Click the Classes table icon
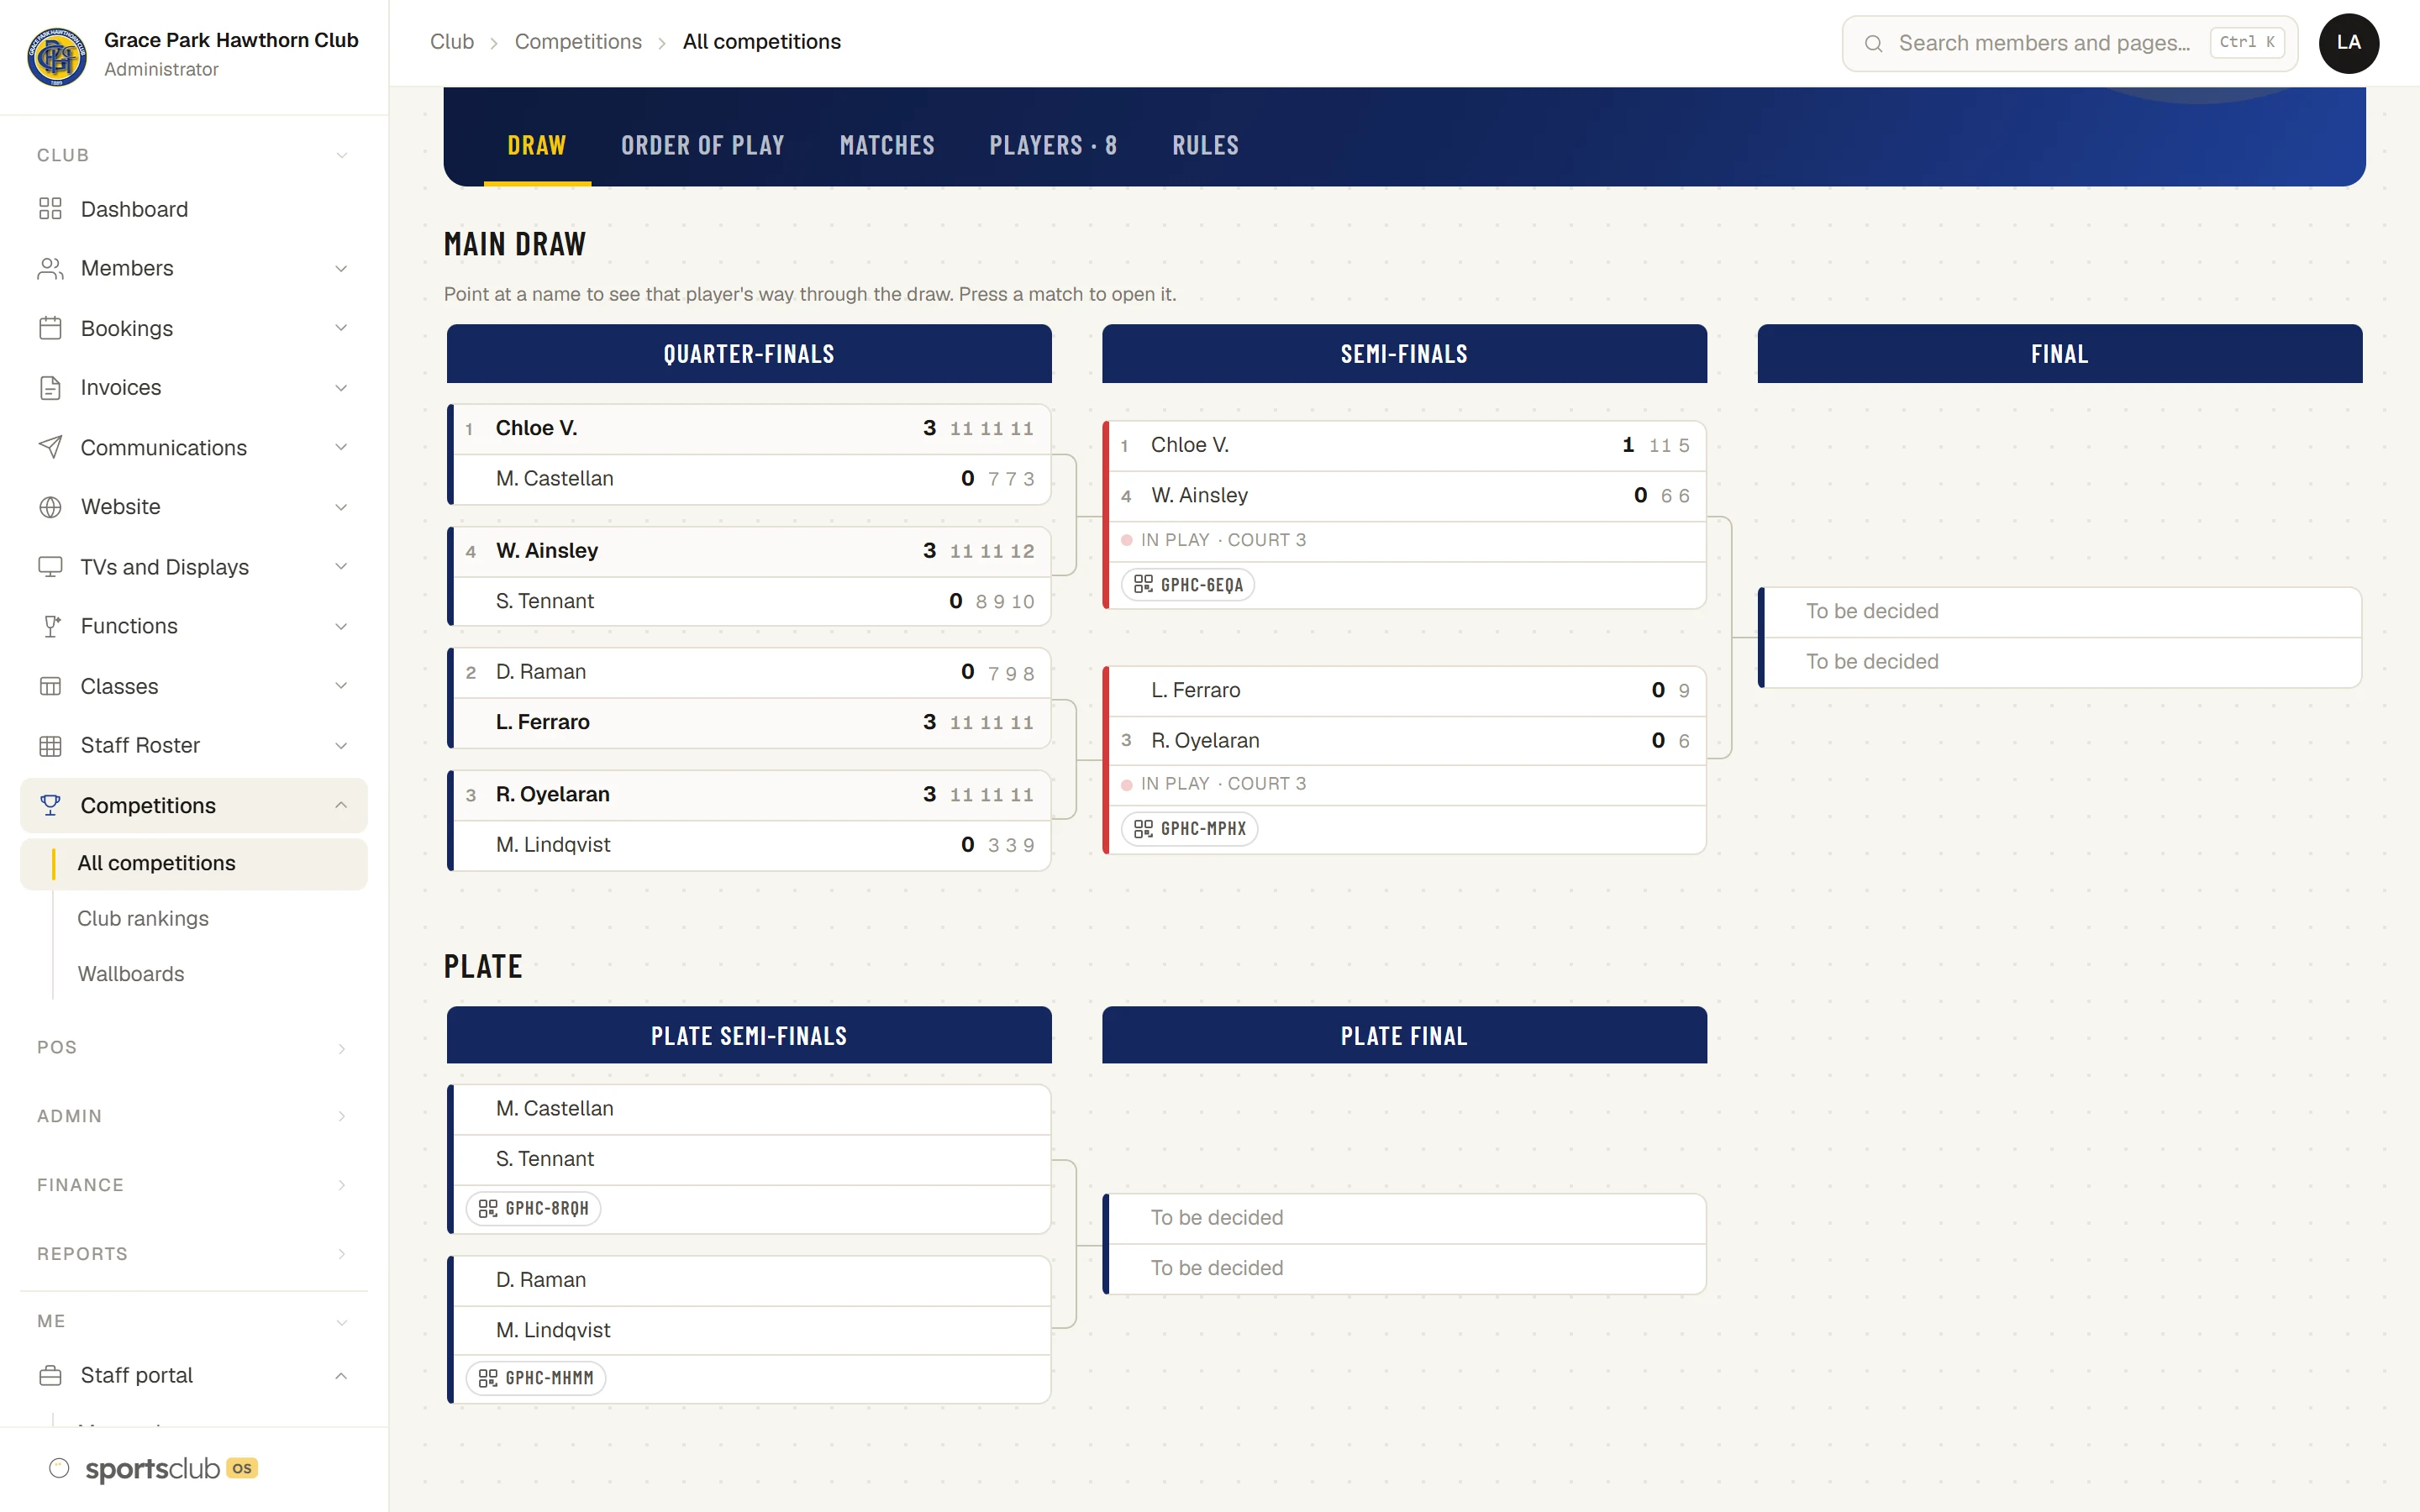This screenshot has height=1512, width=2420. (x=50, y=686)
